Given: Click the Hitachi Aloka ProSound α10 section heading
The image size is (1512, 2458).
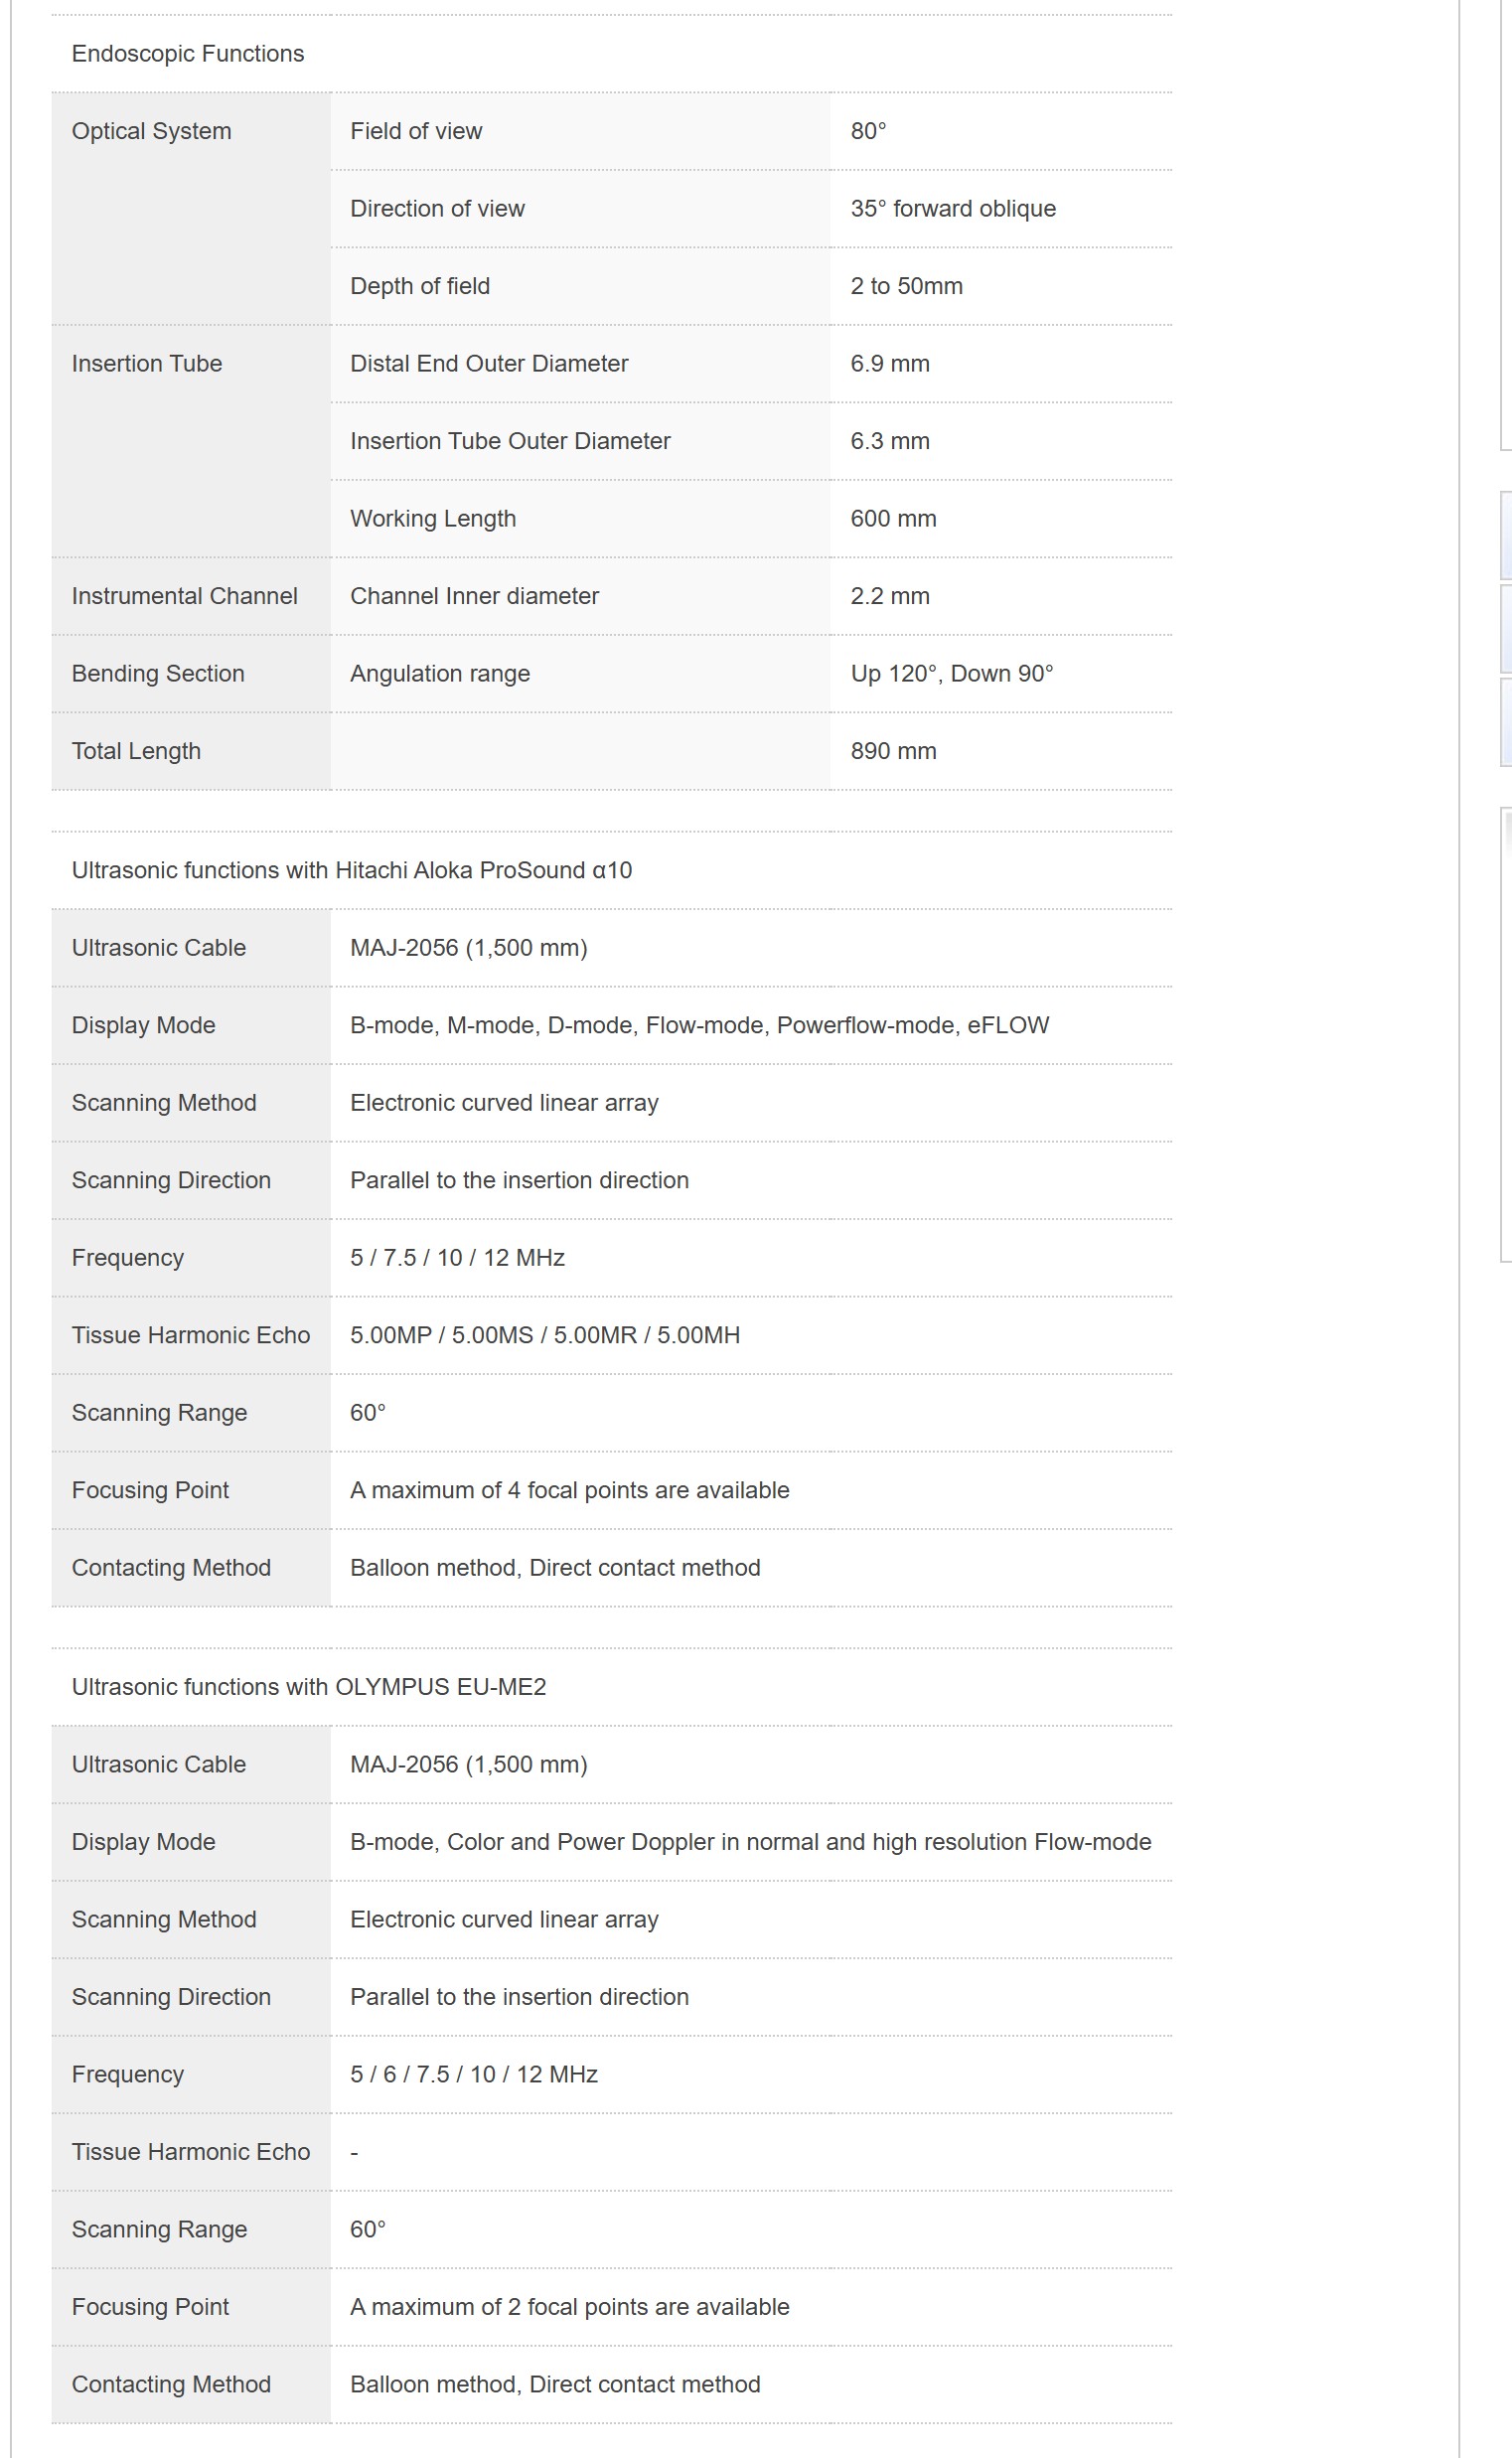Looking at the screenshot, I should tap(351, 870).
